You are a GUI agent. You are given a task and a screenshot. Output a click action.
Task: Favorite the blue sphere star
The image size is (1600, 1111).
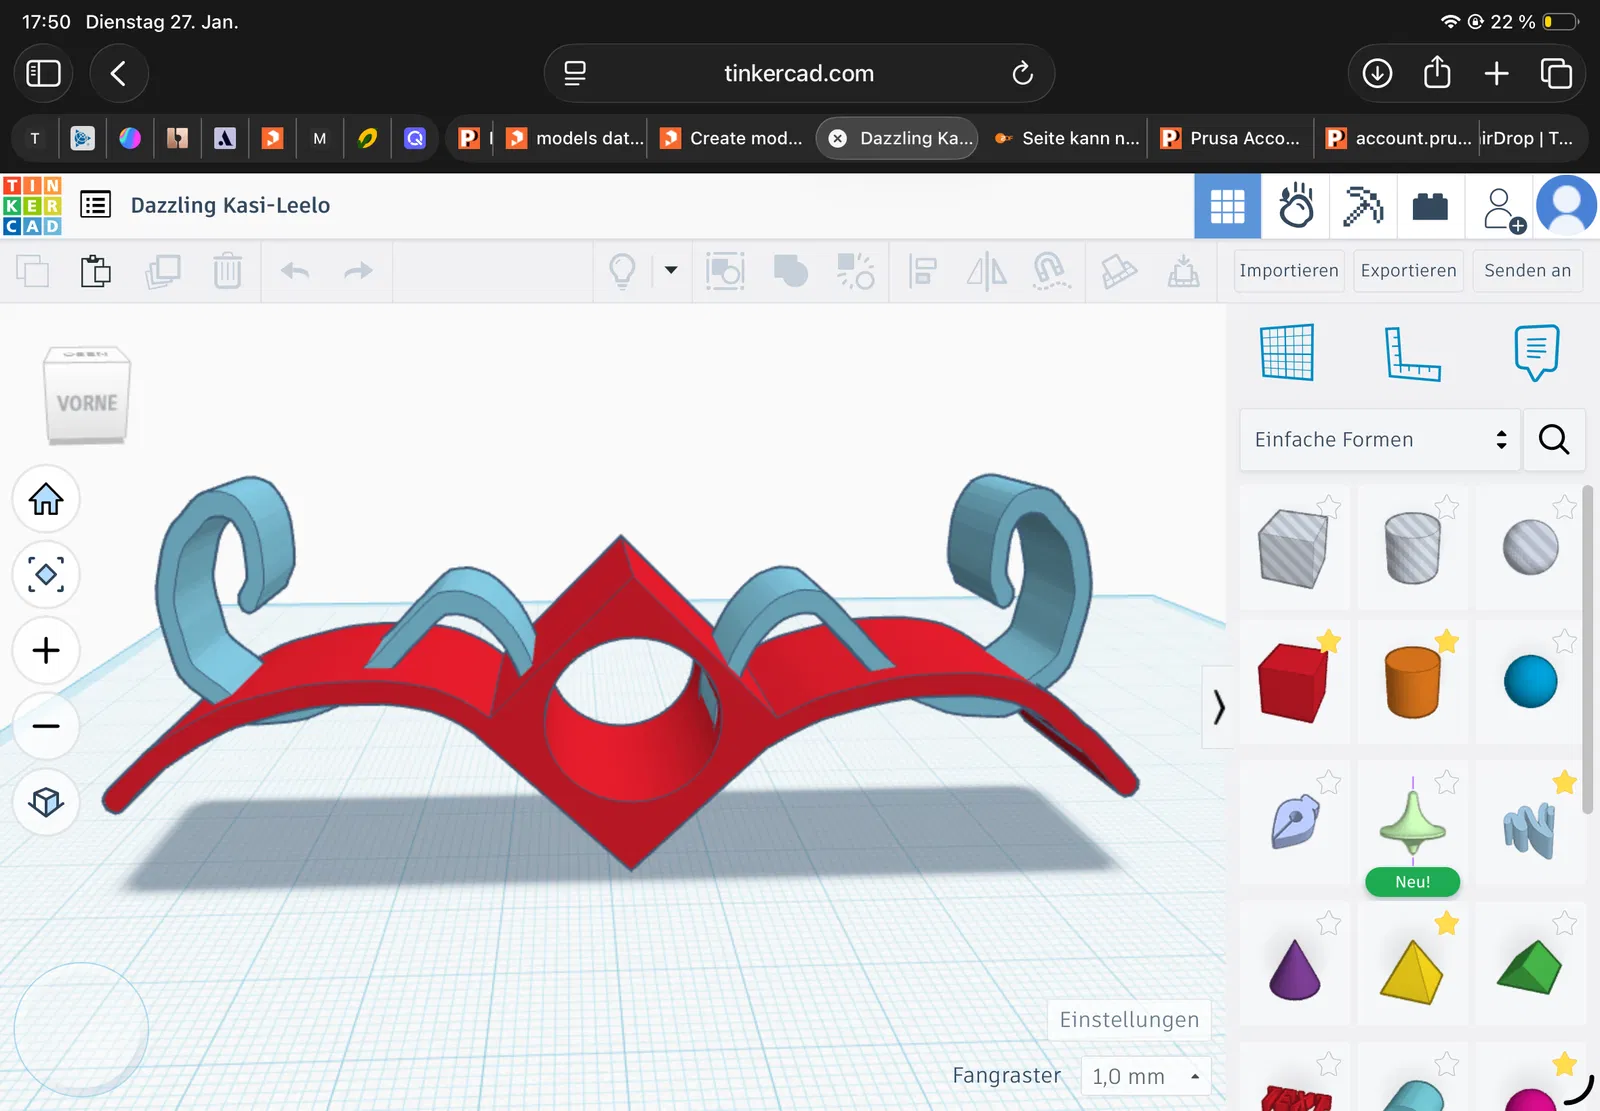pos(1565,641)
